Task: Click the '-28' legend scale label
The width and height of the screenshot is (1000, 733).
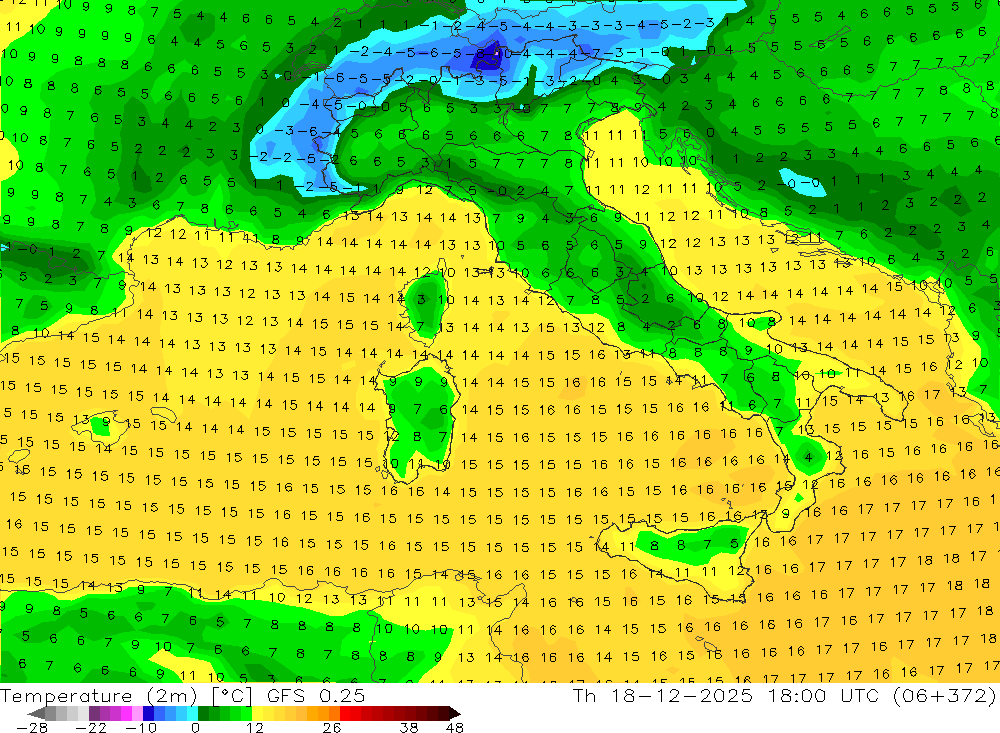Action: [x=32, y=727]
